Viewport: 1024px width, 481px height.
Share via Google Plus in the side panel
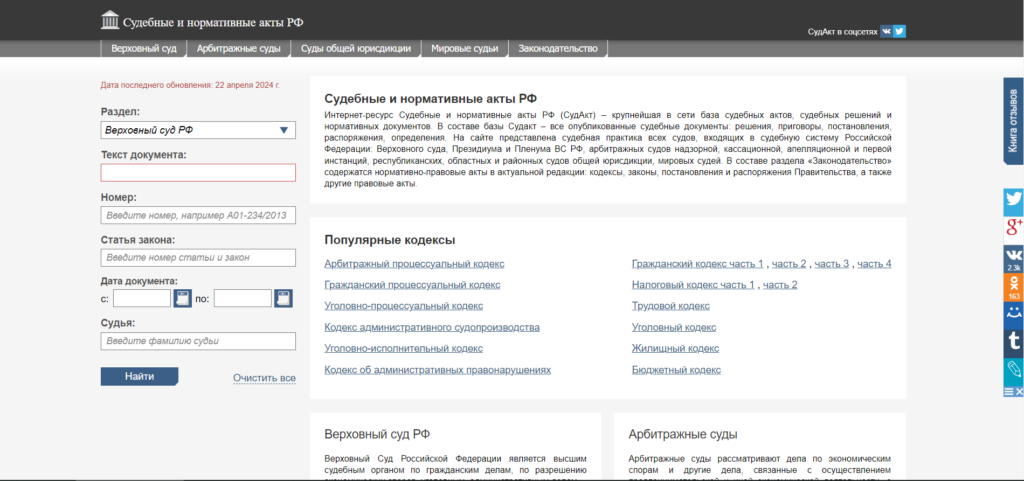coord(1013,229)
